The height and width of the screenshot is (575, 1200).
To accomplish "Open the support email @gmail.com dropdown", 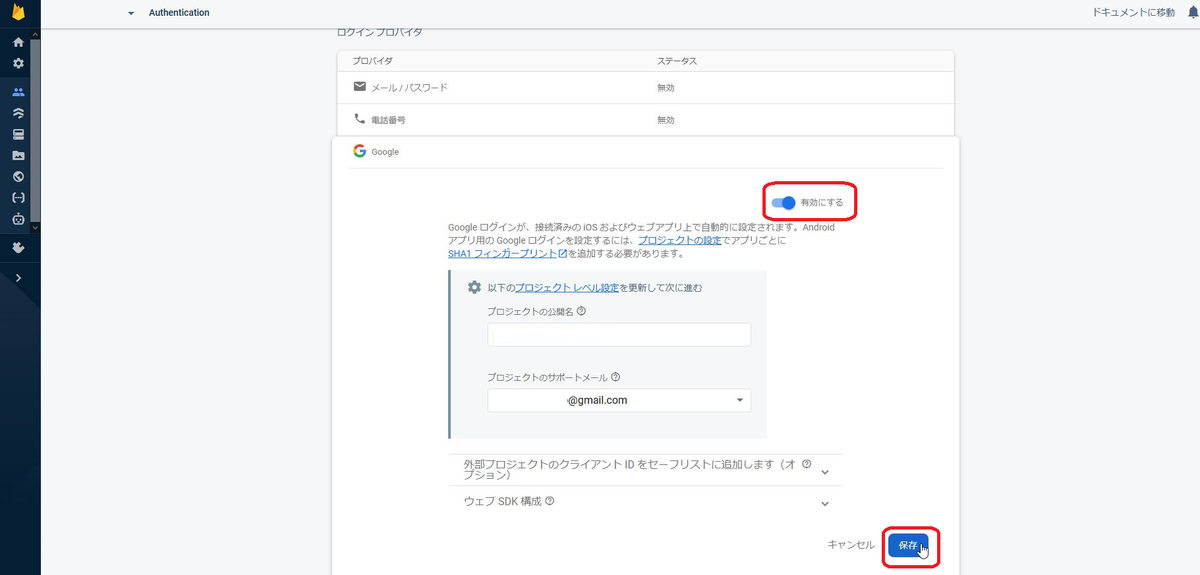I will (619, 400).
